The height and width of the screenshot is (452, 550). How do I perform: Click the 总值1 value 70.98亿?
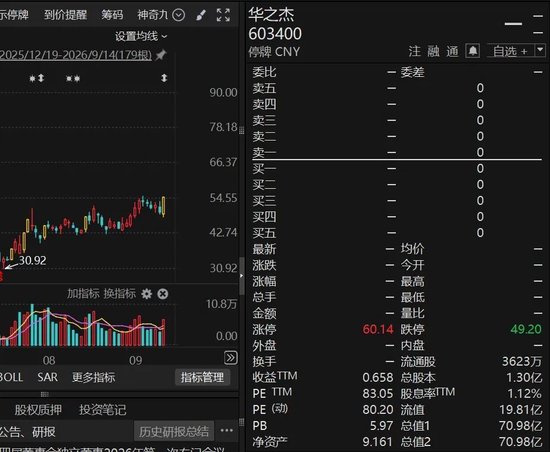coord(521,426)
